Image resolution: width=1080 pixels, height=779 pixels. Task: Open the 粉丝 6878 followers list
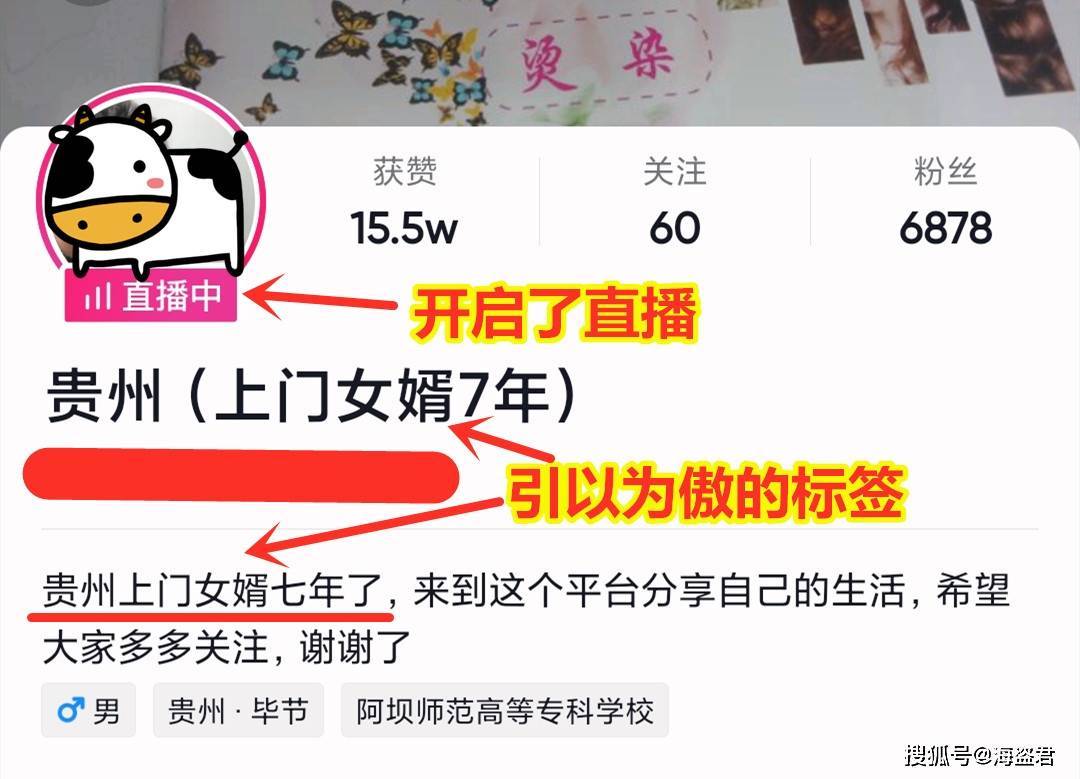945,200
